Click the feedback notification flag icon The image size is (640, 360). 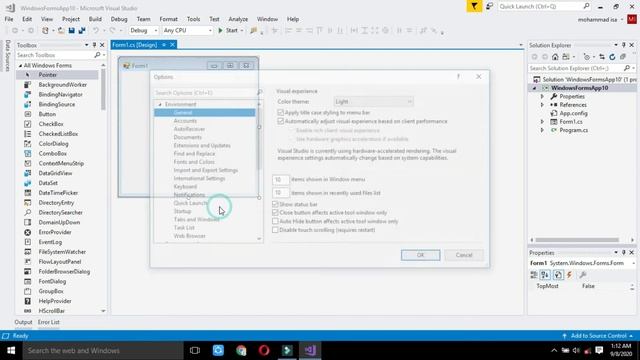point(474,6)
